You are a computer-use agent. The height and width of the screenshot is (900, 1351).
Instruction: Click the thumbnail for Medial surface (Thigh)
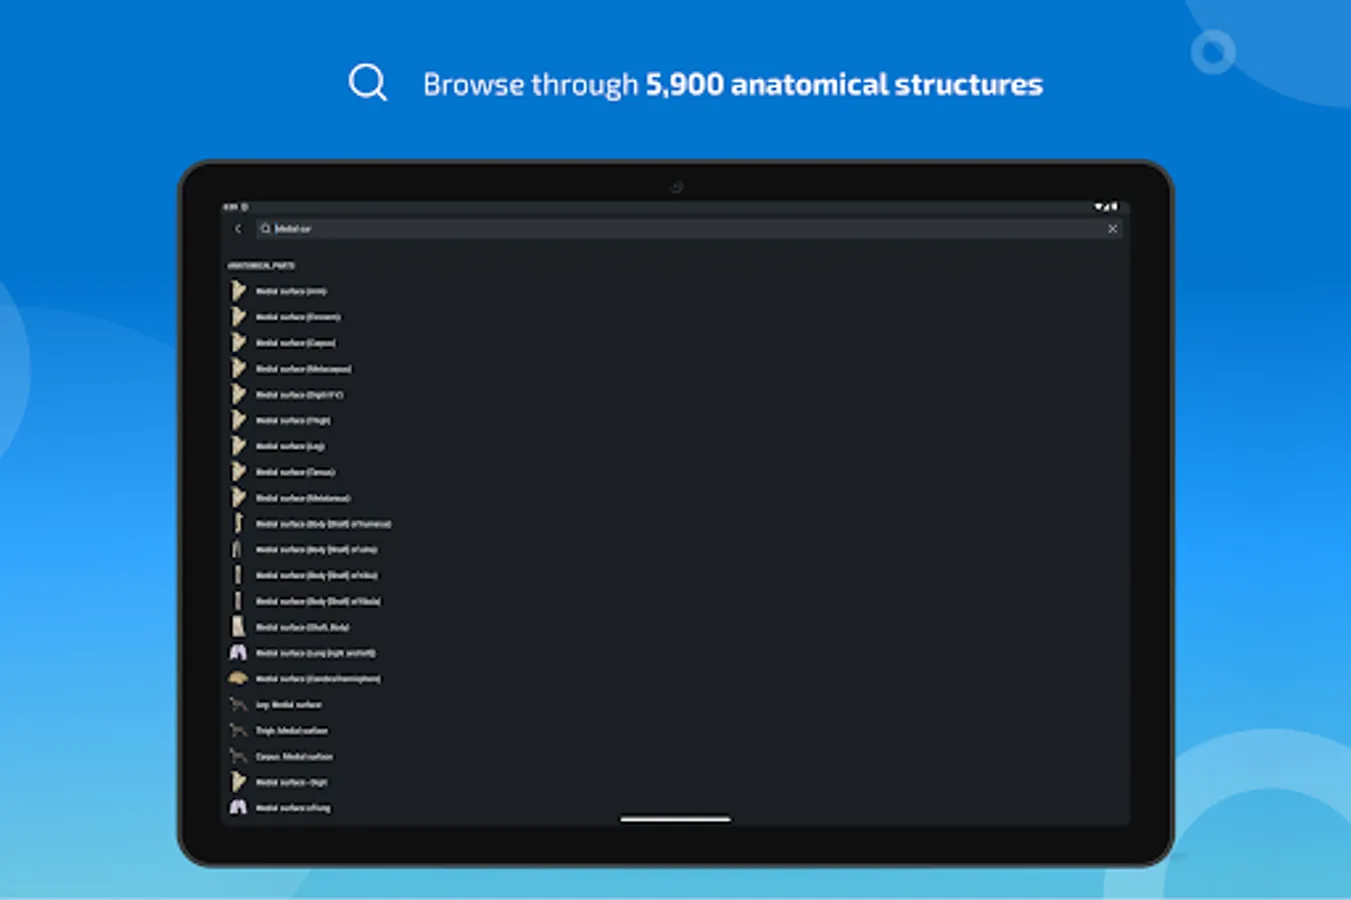pos(238,420)
